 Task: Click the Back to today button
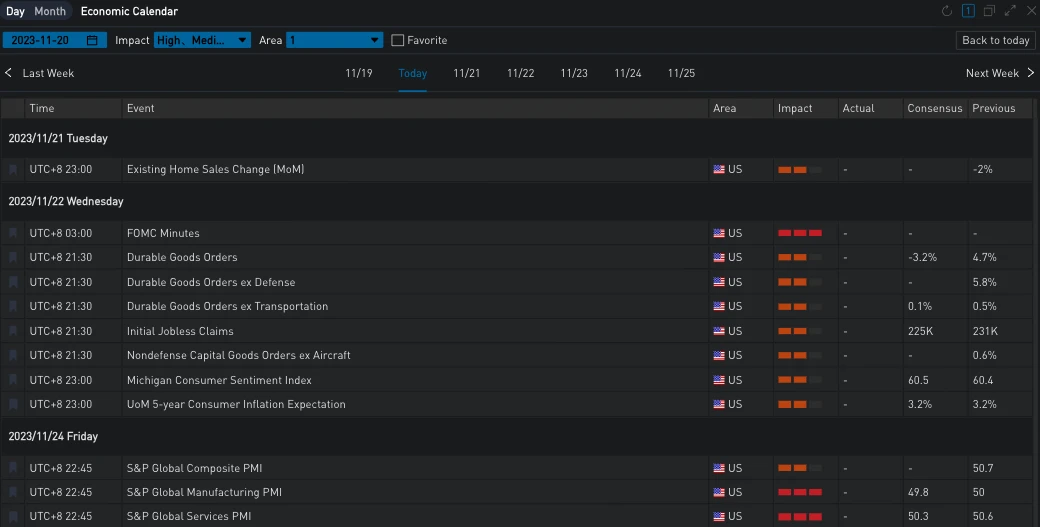pyautogui.click(x=995, y=41)
